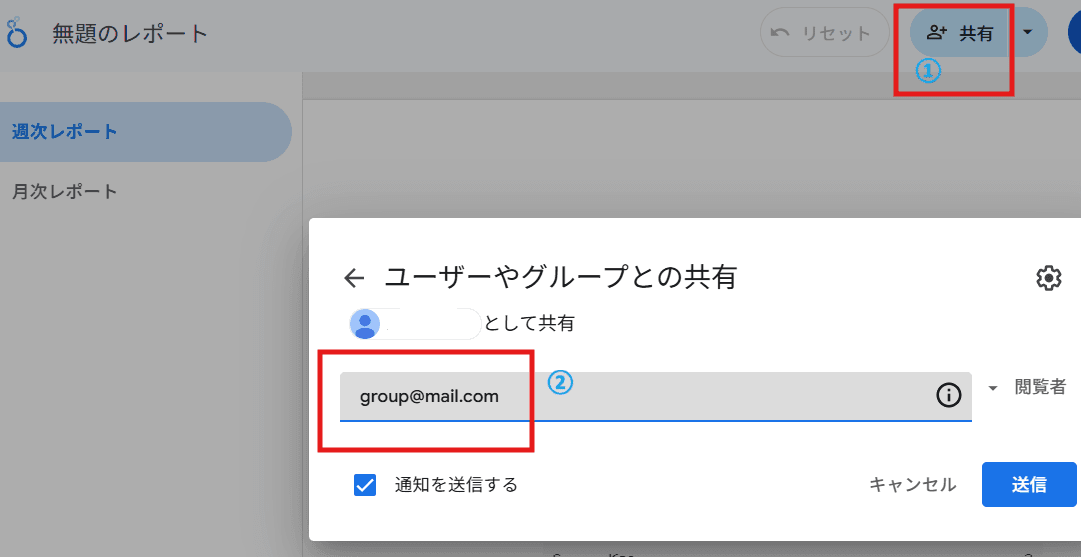
Task: Select the 週次レポート page
Action: click(145, 132)
